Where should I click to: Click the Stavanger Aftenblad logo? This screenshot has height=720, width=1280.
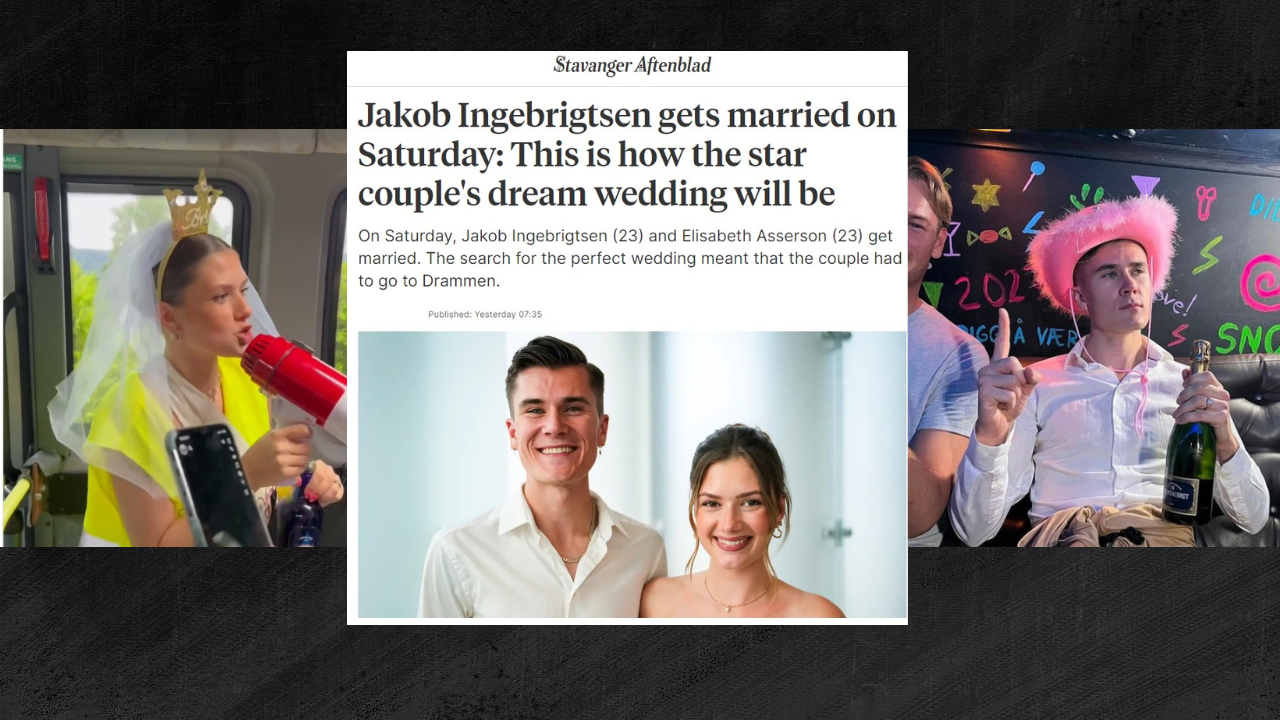tap(632, 66)
